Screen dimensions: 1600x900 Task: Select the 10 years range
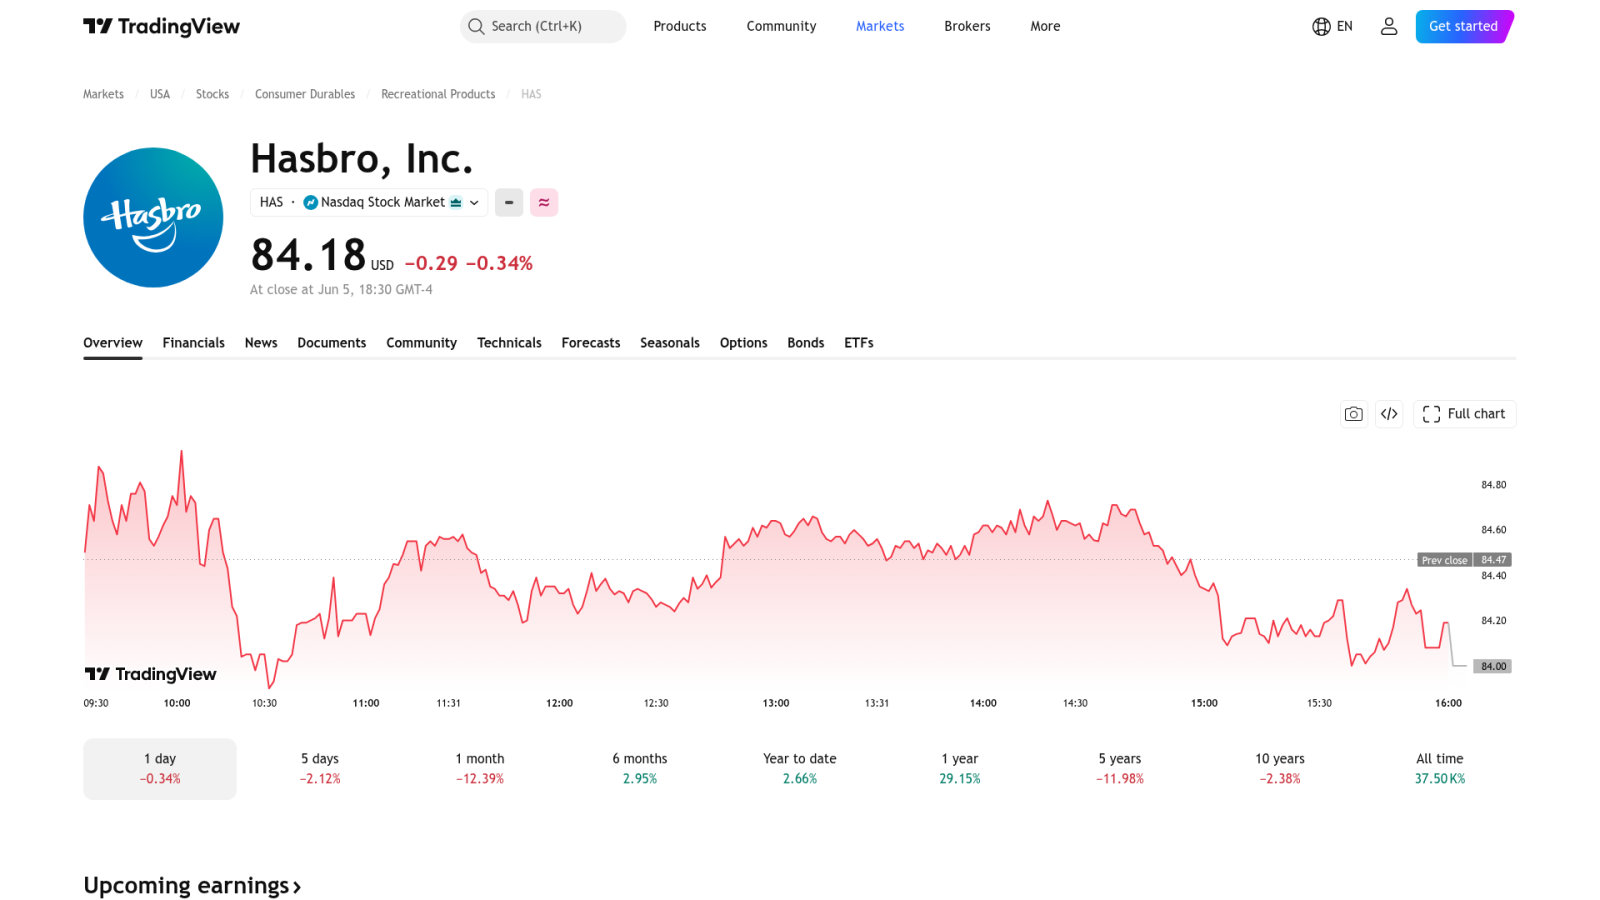point(1280,769)
